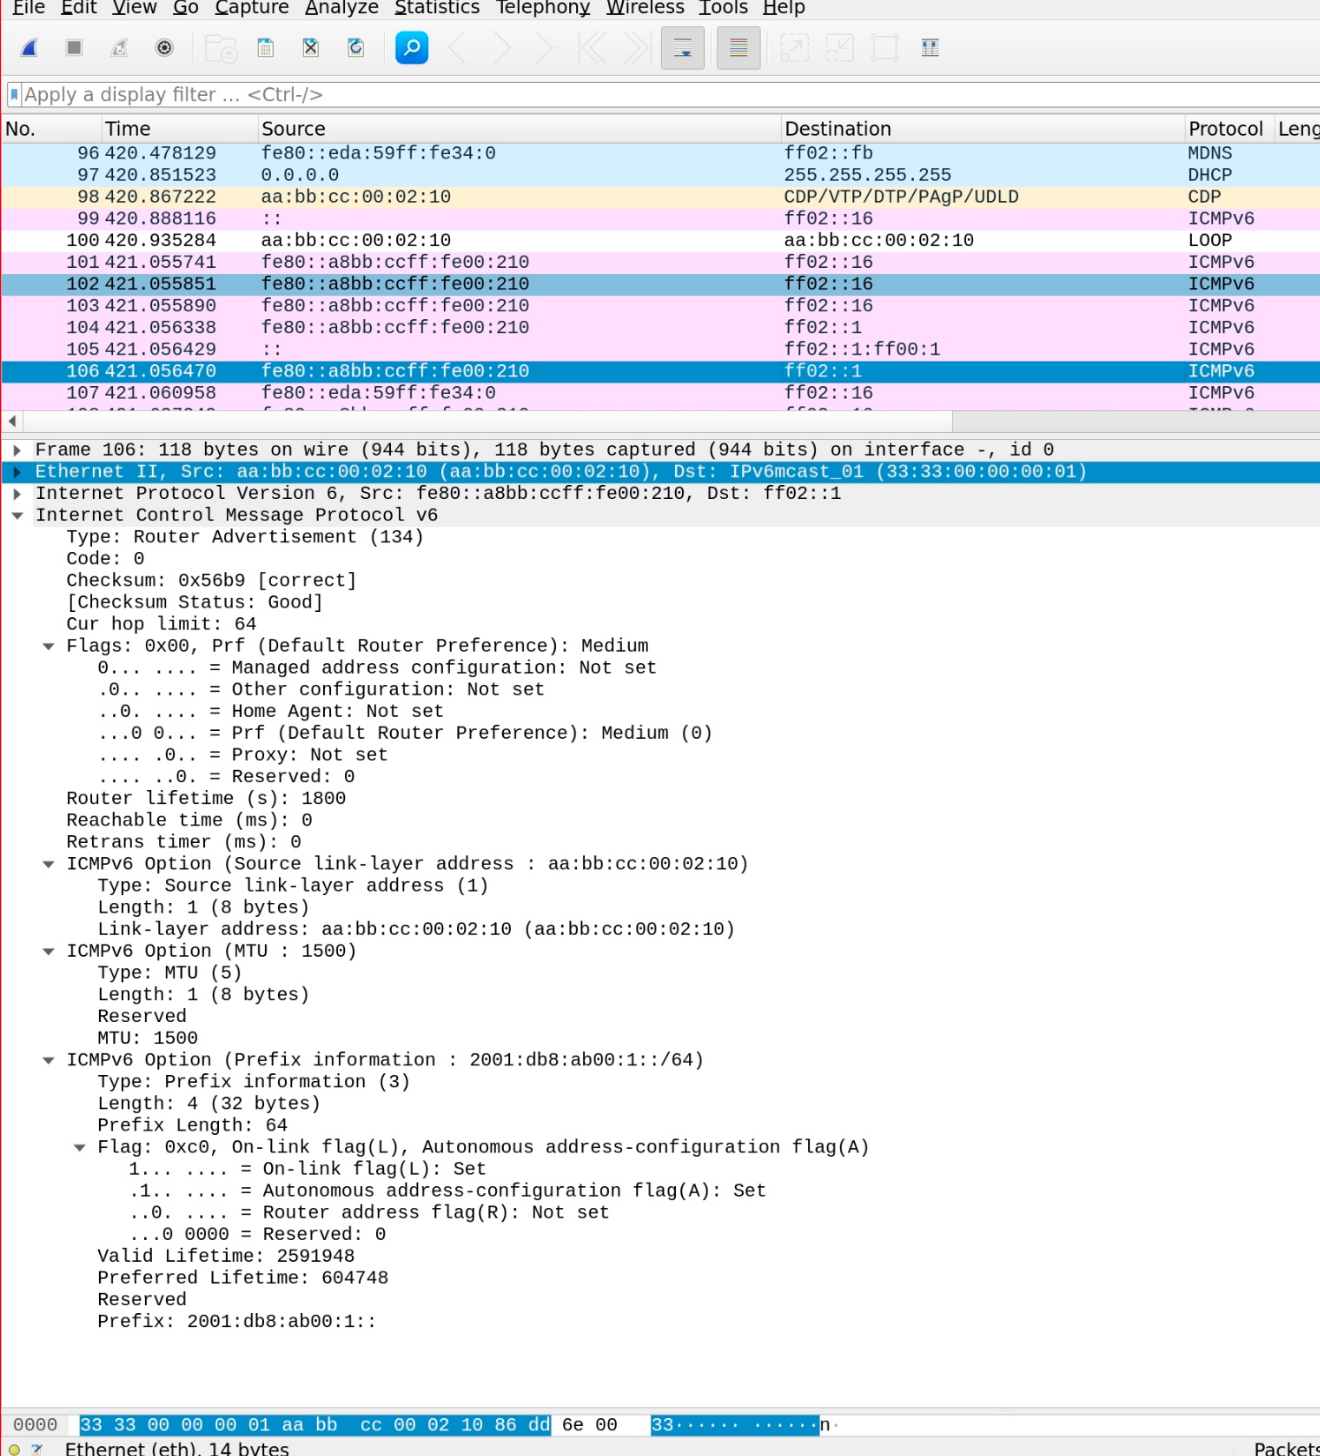Open Find Packet magnifier tool
Screen dimensions: 1320x1456
[412, 48]
